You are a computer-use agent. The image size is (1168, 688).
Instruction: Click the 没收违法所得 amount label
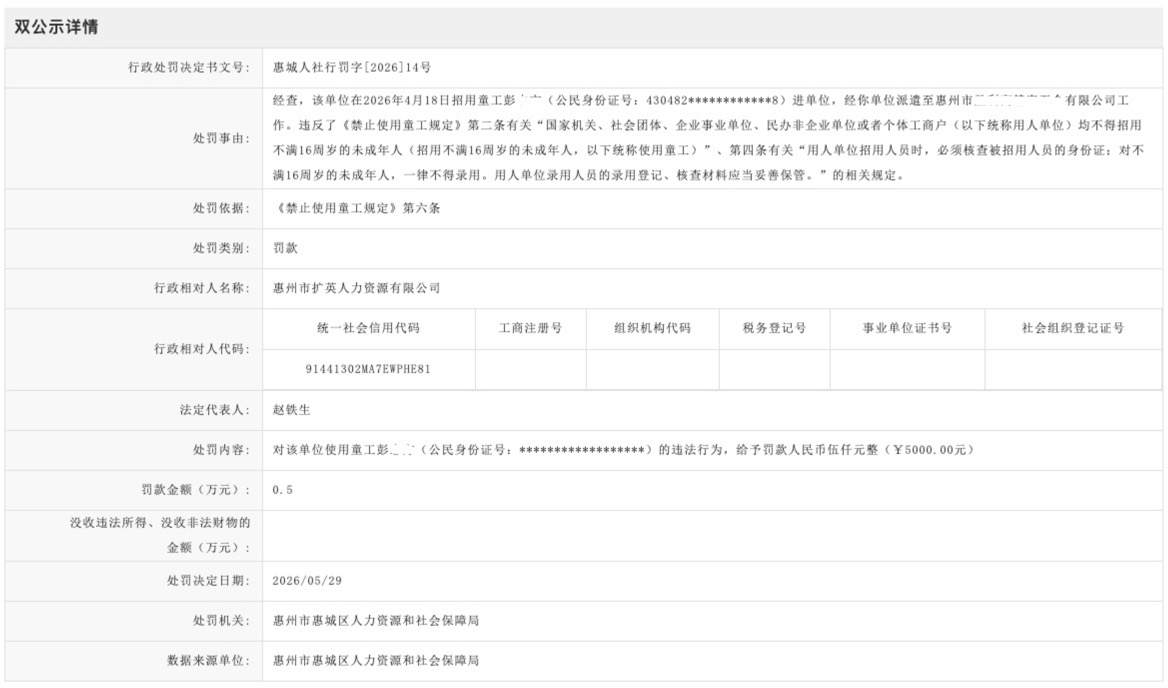(x=160, y=535)
